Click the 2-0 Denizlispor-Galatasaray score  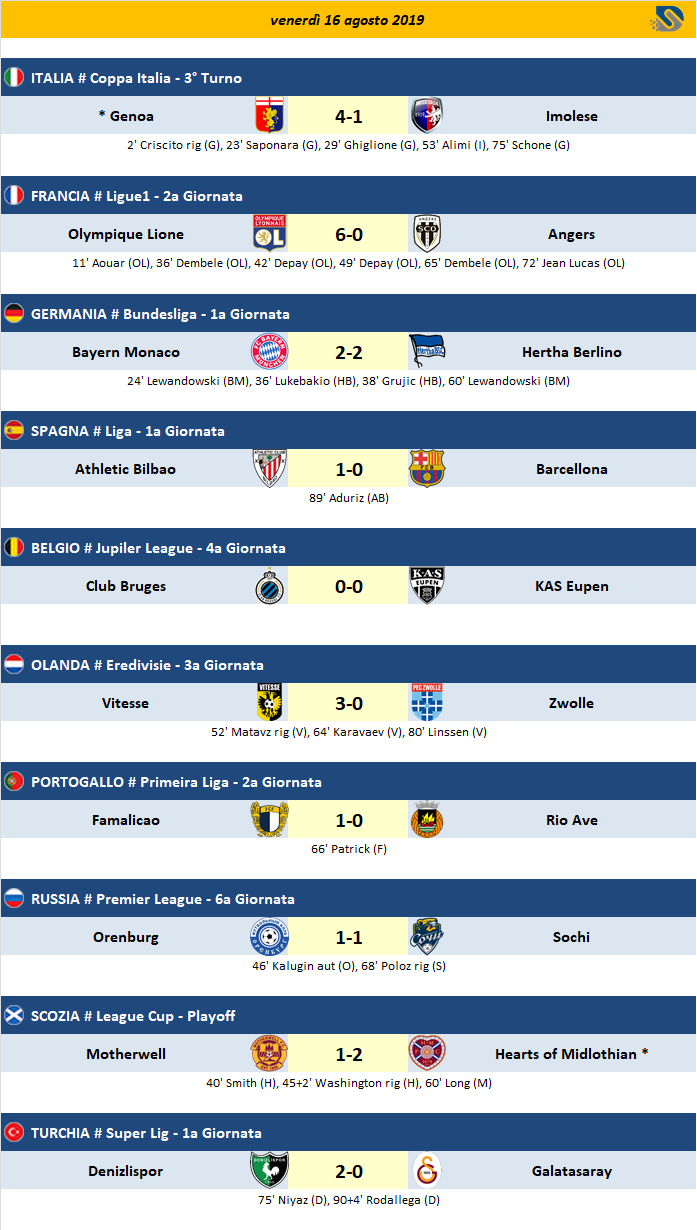pos(348,1171)
